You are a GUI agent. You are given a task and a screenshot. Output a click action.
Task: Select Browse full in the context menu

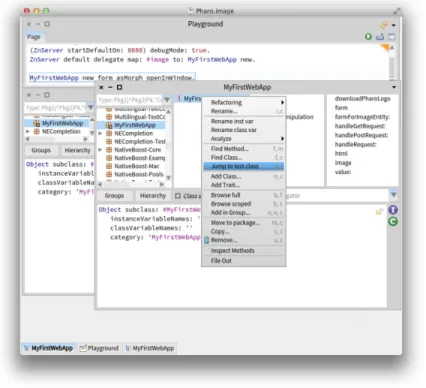[x=244, y=195]
